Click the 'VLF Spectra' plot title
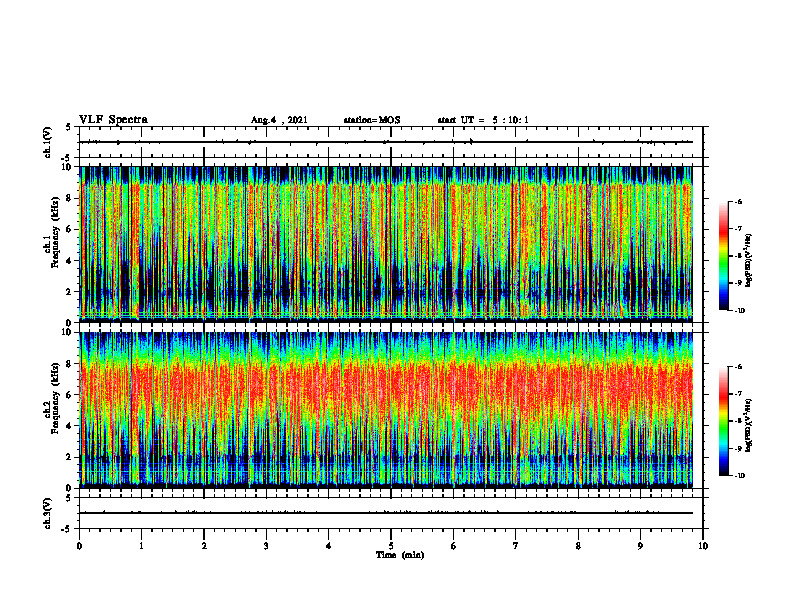792x612 pixels. click(x=113, y=120)
